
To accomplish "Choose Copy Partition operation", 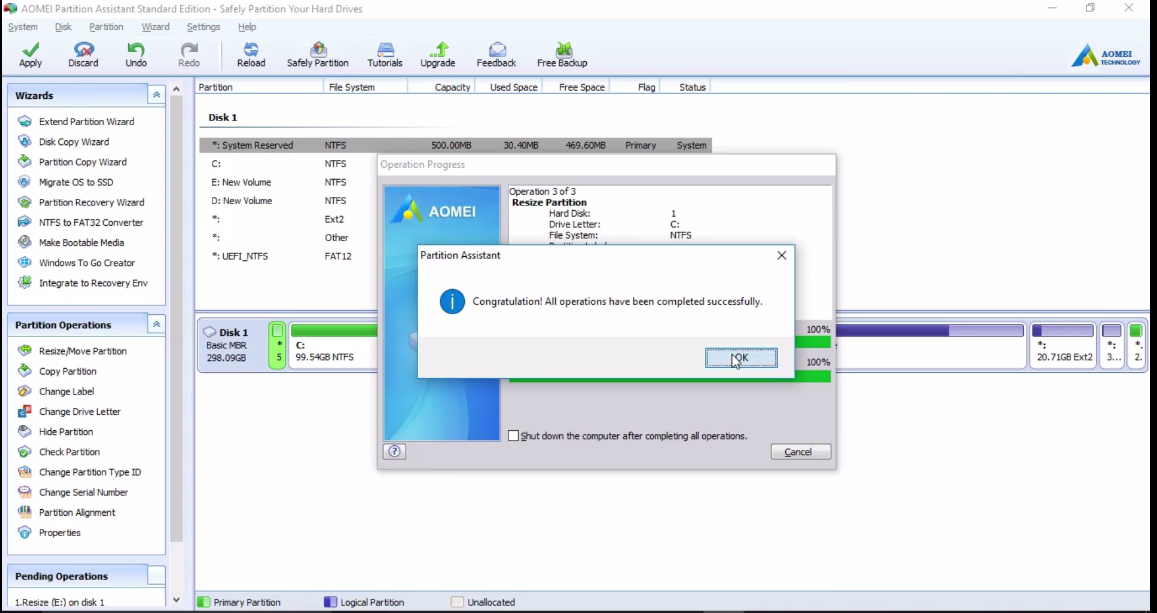I will click(x=67, y=371).
